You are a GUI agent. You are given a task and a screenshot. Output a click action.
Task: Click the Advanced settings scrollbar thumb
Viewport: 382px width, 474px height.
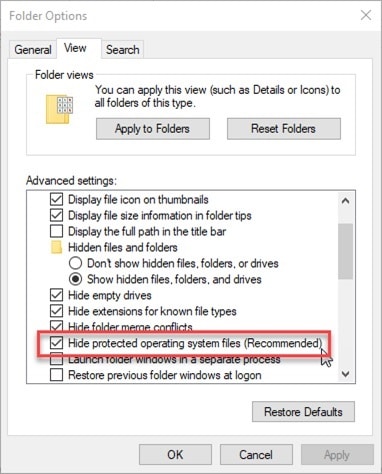(x=345, y=251)
